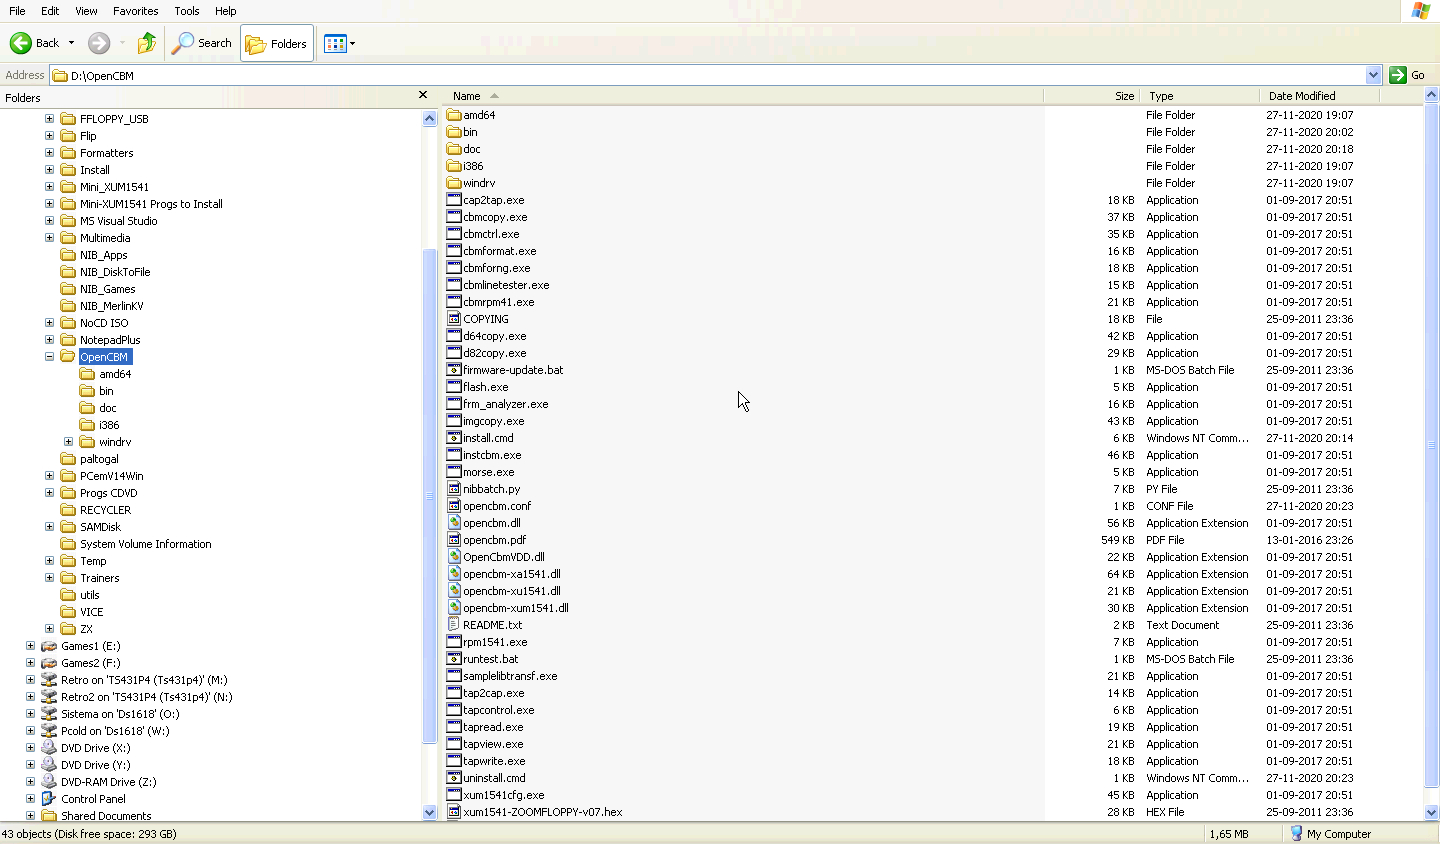Go up one folder level icon
This screenshot has height=844, width=1440.
pos(147,43)
